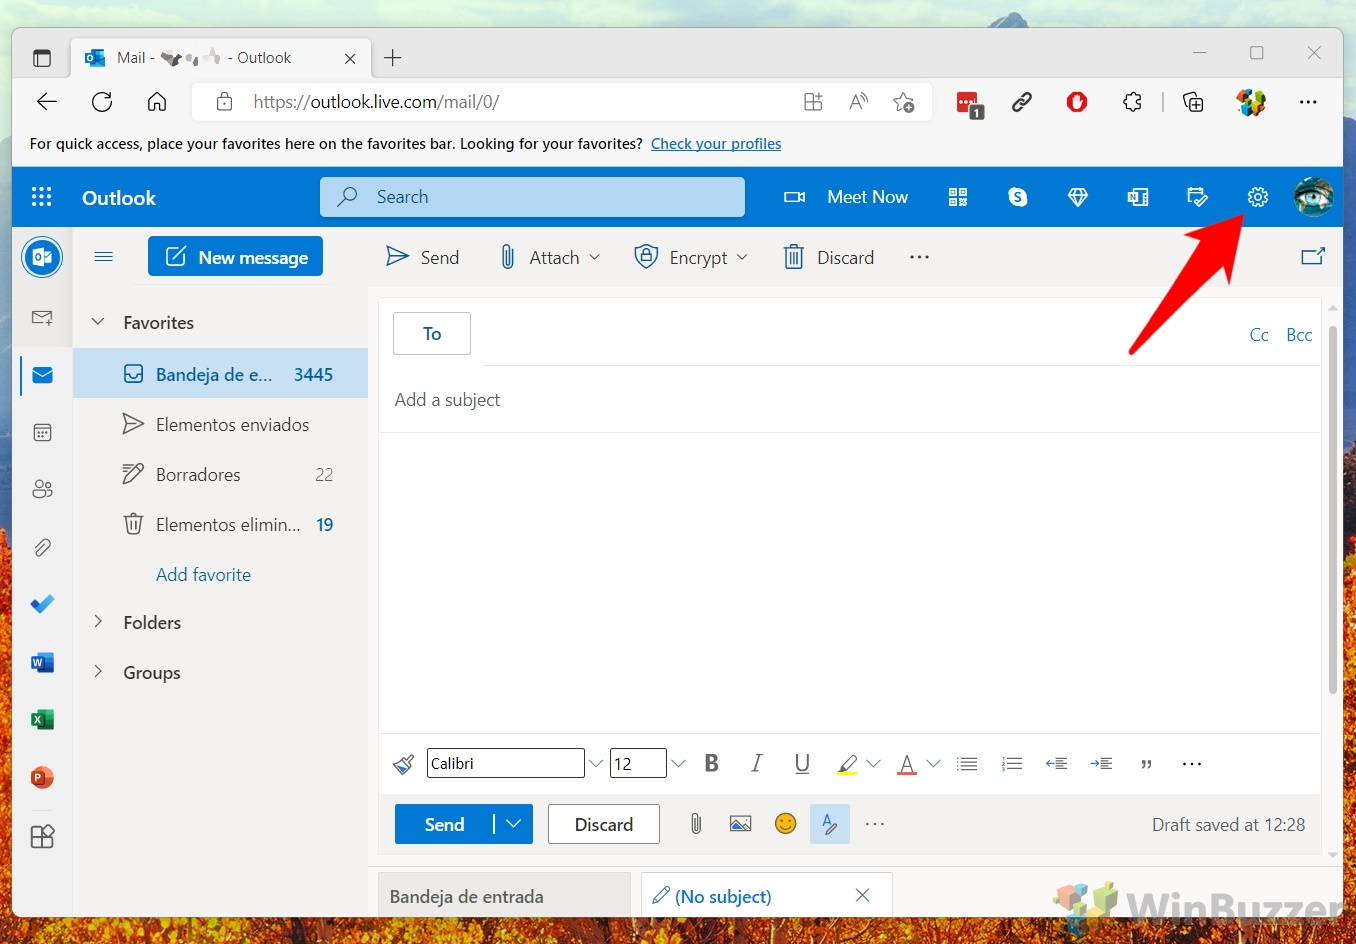Toggle Underline formatting
1356x944 pixels.
point(802,764)
